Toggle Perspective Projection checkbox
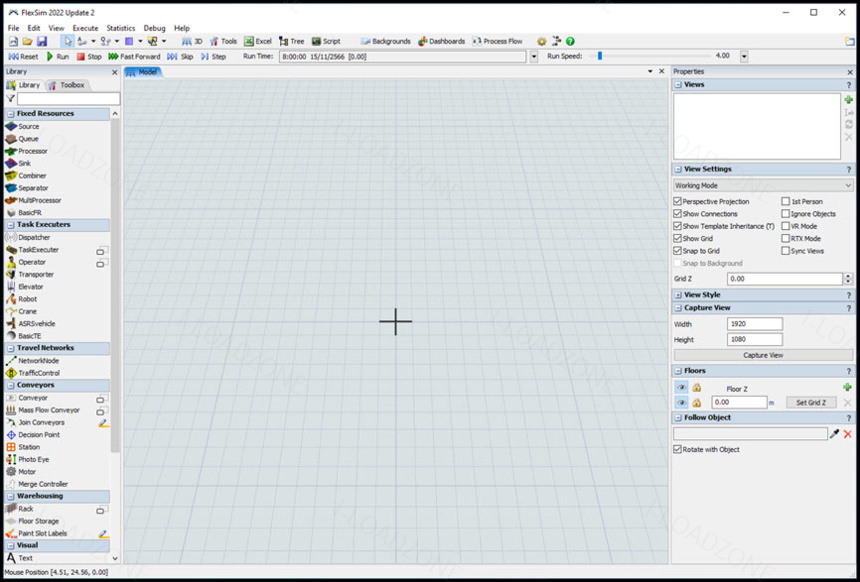Image resolution: width=860 pixels, height=582 pixels. 678,201
